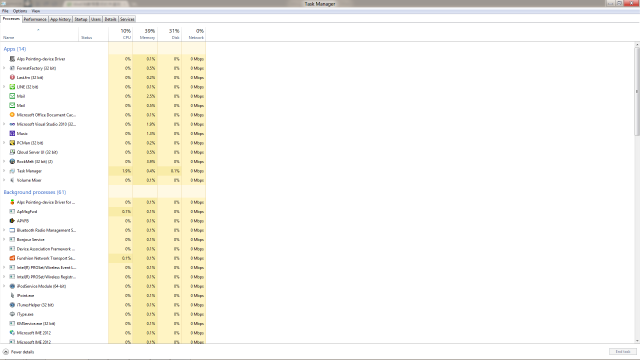Click the Volume Mixer speaker icon
640x360 pixels.
point(12,180)
